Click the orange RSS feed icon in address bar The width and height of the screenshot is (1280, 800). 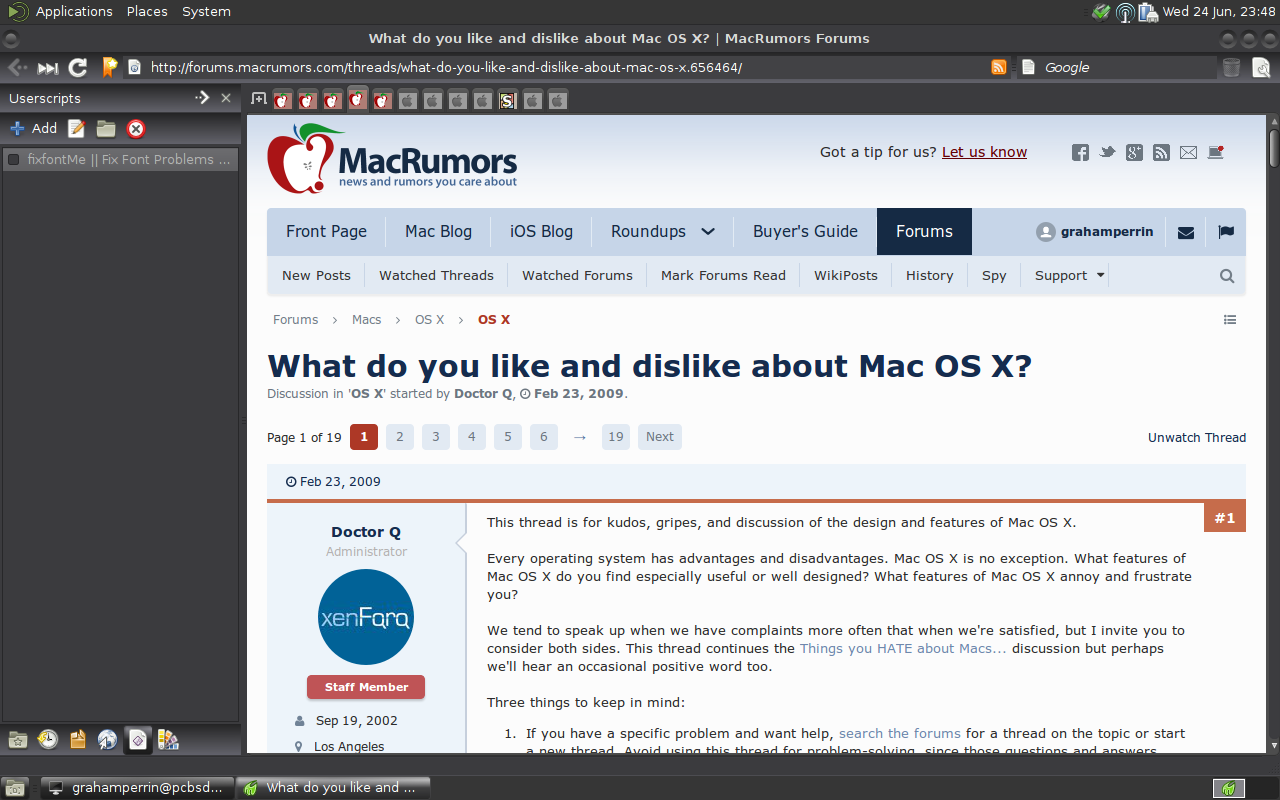999,68
